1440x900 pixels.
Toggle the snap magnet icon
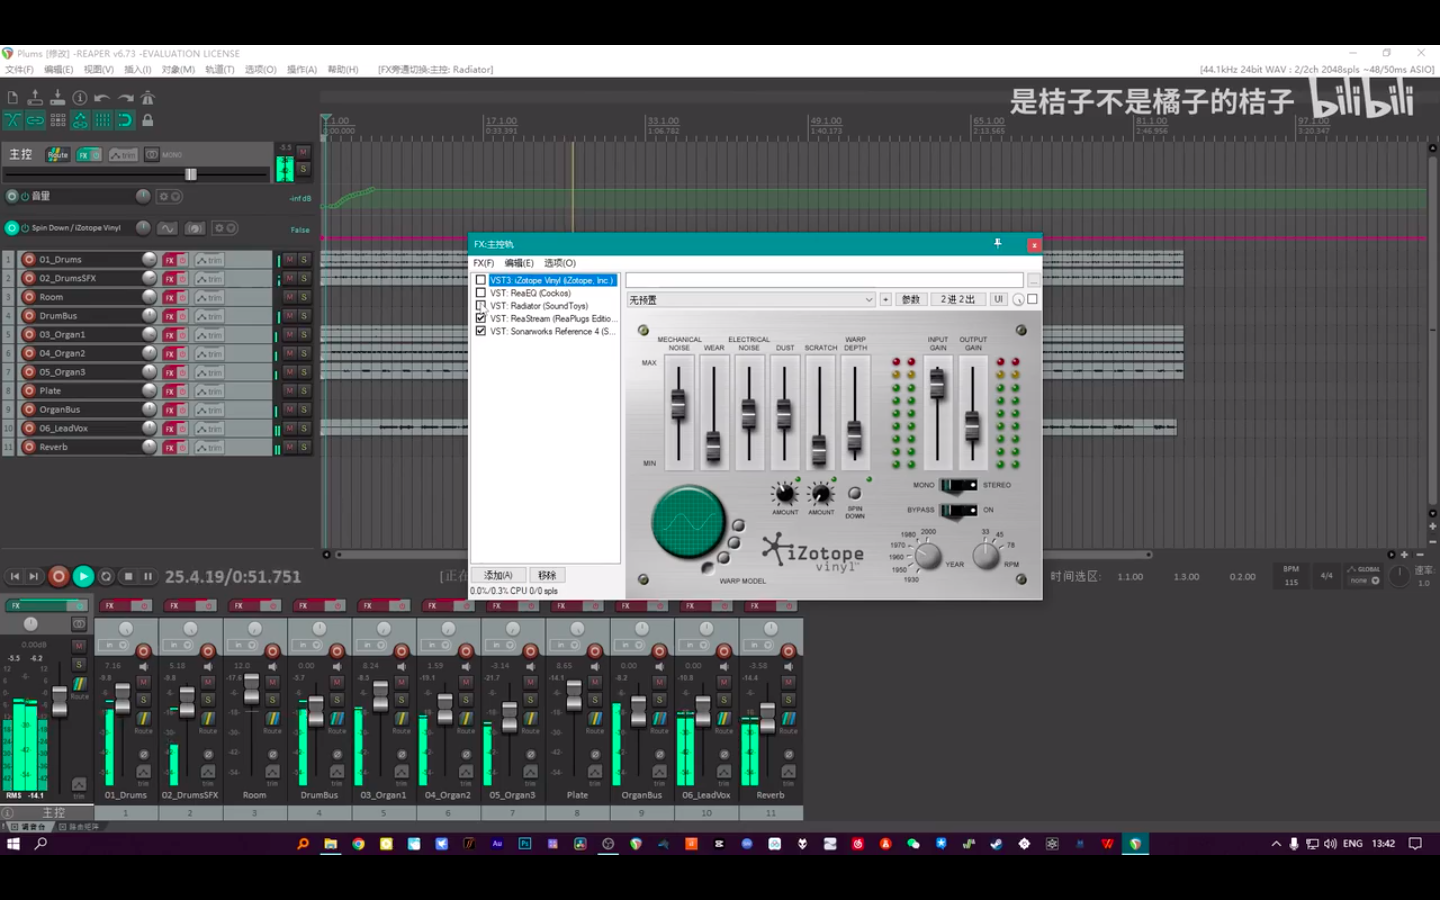click(x=125, y=120)
